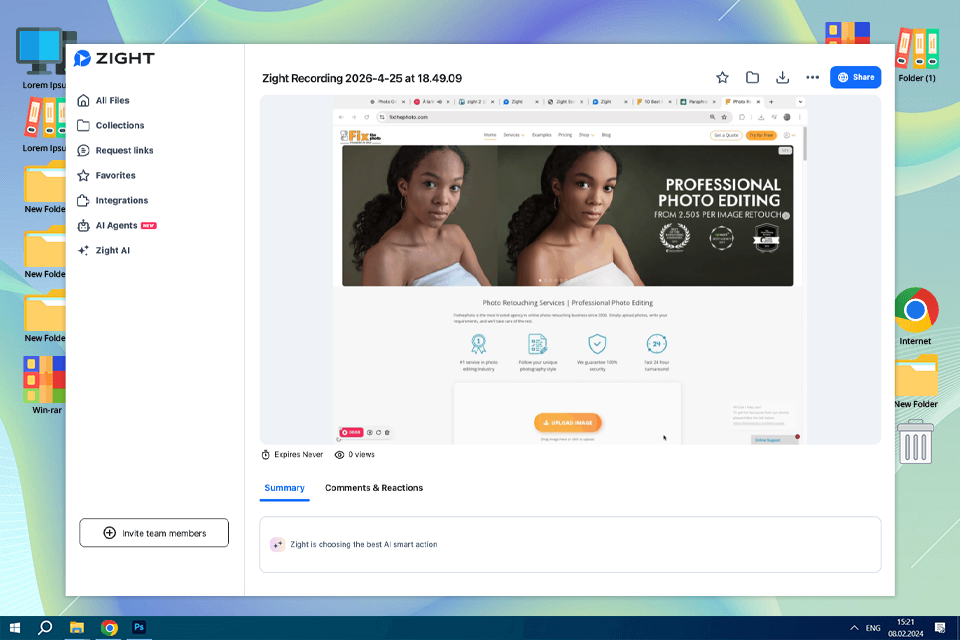The image size is (960, 640).
Task: Favorite the recording with star icon
Action: click(722, 77)
